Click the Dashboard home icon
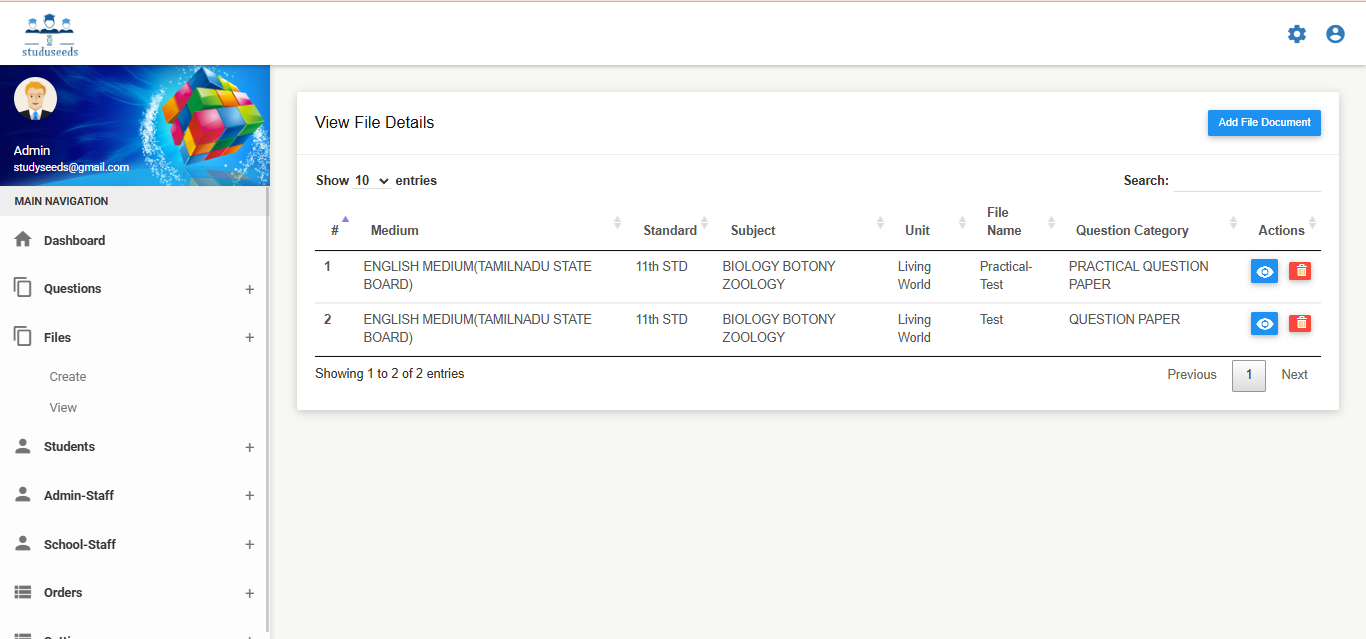The image size is (1366, 639). click(x=23, y=240)
